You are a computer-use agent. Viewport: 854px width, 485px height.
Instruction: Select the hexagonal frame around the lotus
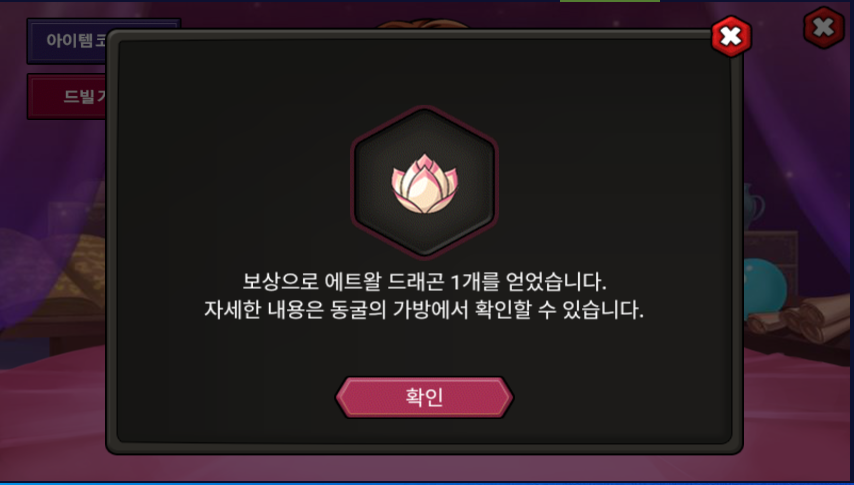pos(425,183)
